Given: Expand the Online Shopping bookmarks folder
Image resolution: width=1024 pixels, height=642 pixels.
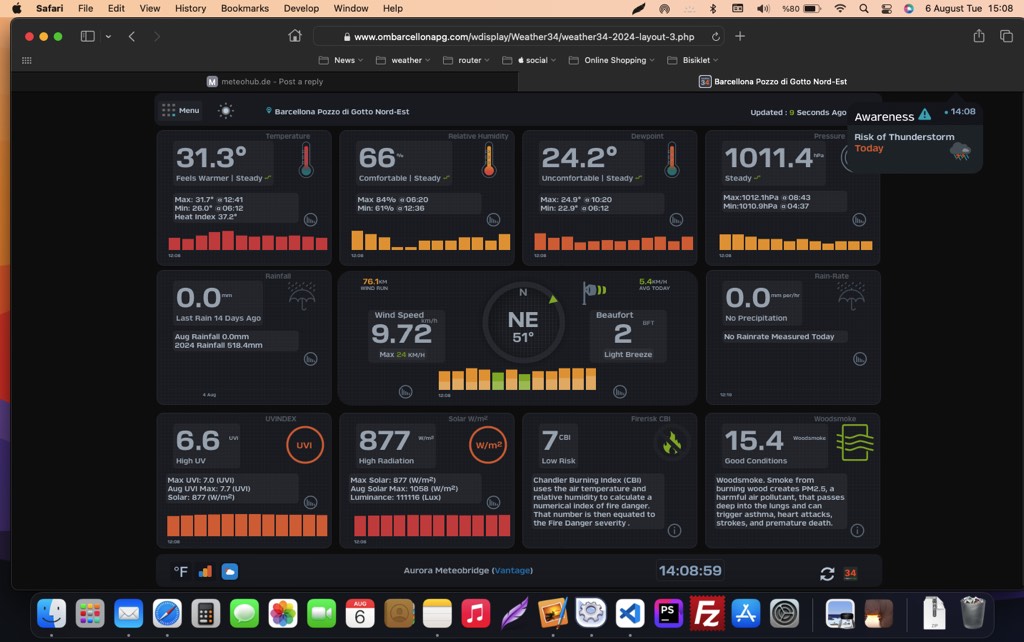Looking at the screenshot, I should coord(614,60).
